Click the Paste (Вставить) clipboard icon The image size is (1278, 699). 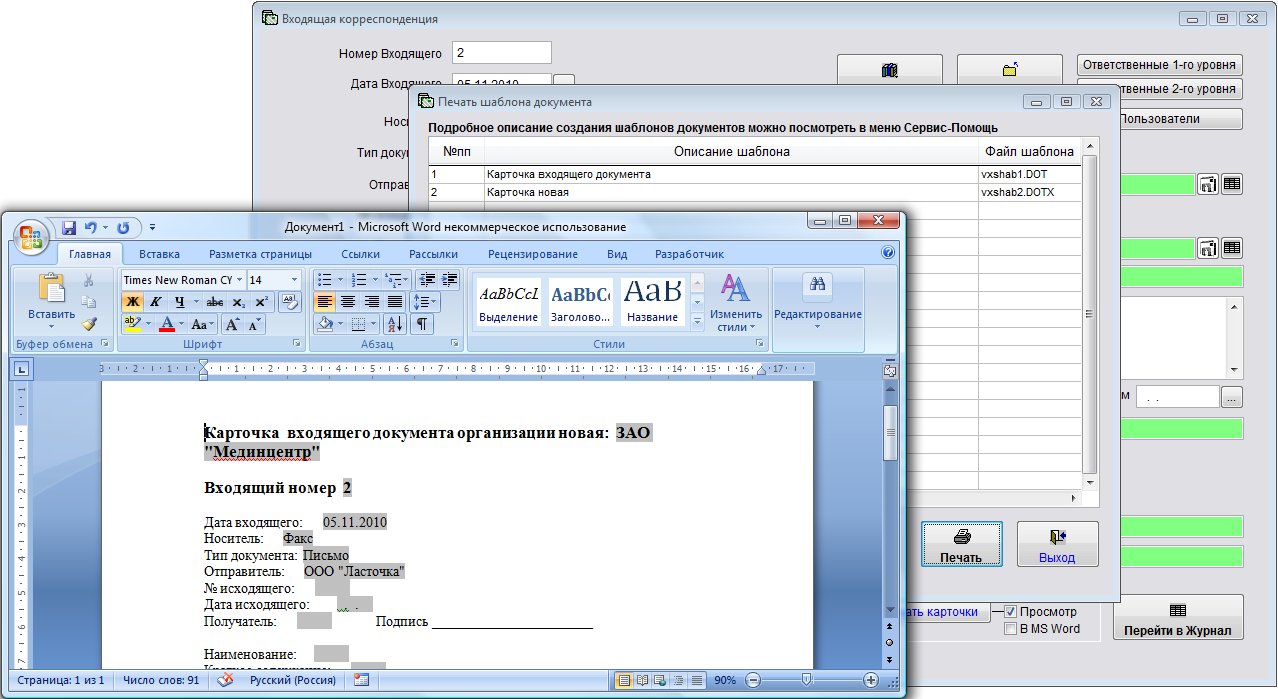[x=51, y=288]
